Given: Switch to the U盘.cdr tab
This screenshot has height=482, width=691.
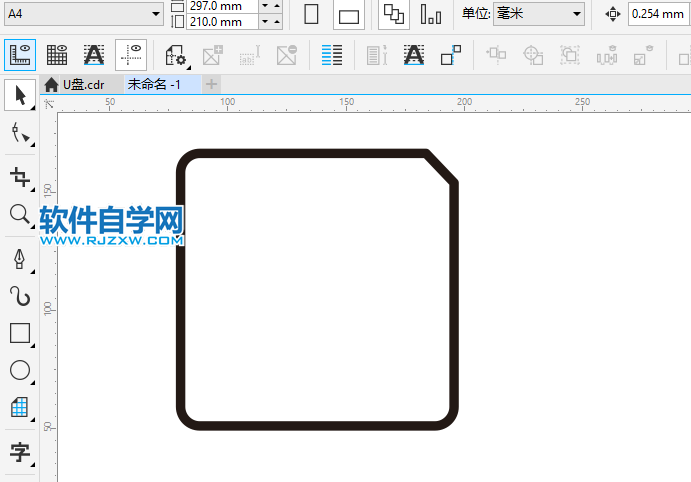Looking at the screenshot, I should (x=83, y=84).
